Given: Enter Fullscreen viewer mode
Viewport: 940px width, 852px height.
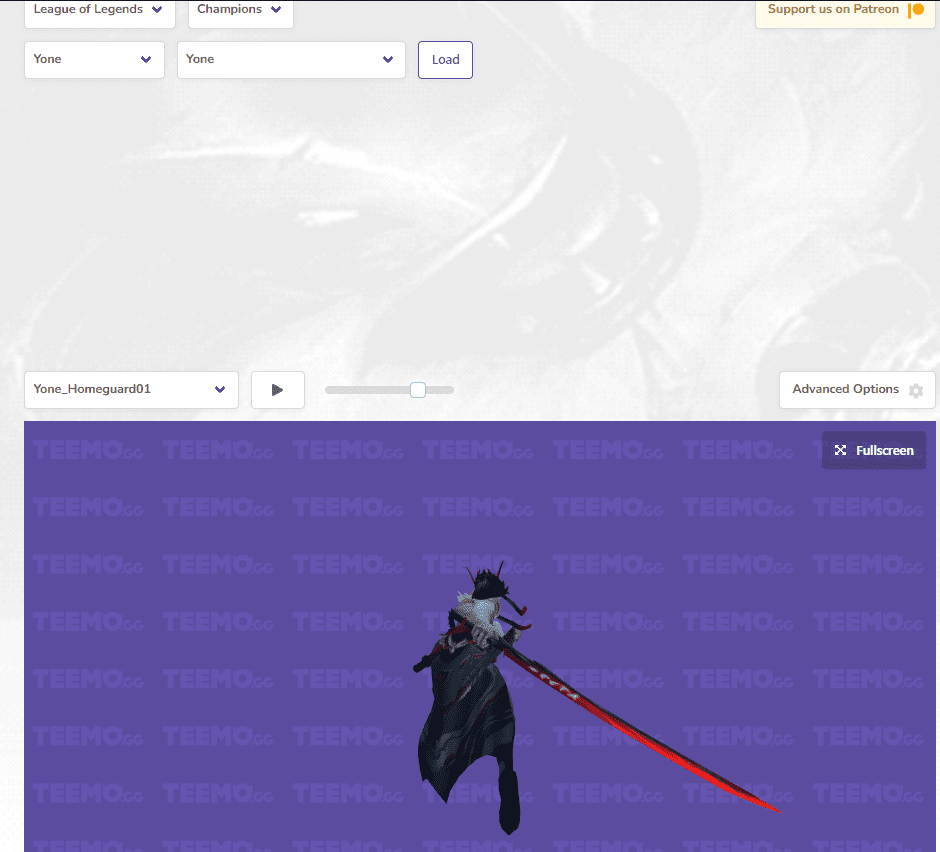Looking at the screenshot, I should pyautogui.click(x=873, y=450).
